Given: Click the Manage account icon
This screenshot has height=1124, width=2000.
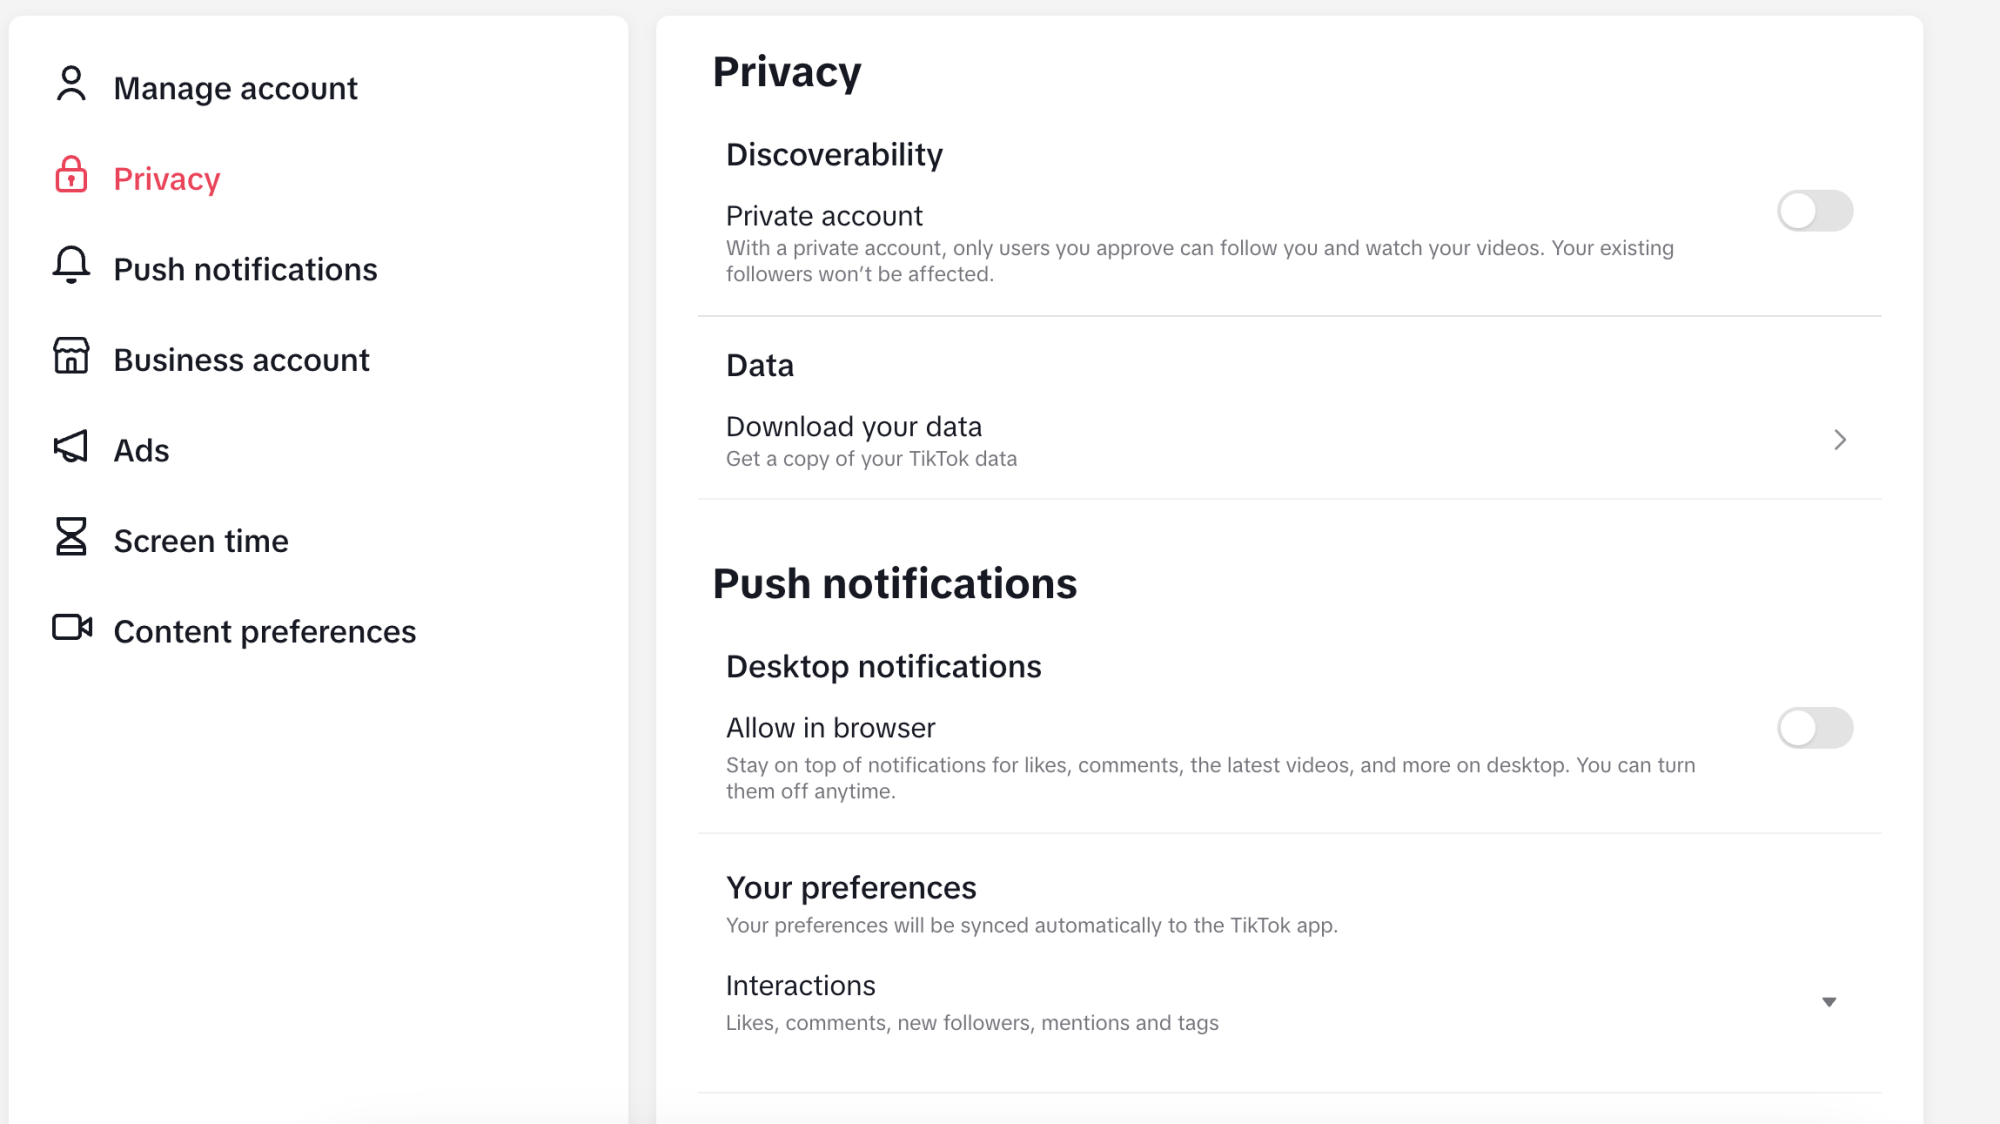Looking at the screenshot, I should [69, 85].
